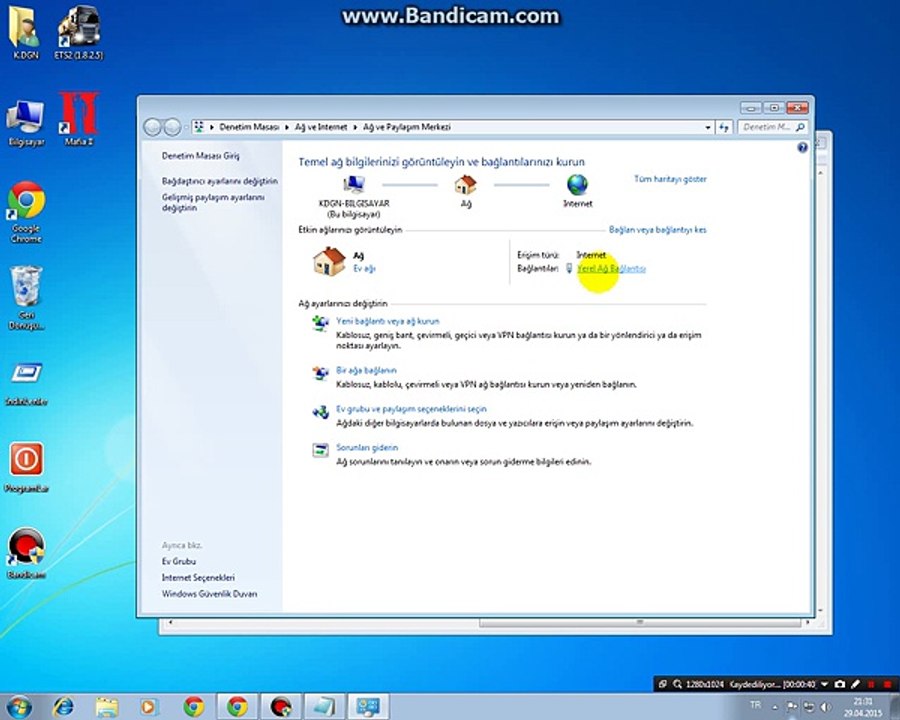This screenshot has width=900, height=720.
Task: Open Yeni bağlantı veya ağ kurun
Action: coord(387,322)
